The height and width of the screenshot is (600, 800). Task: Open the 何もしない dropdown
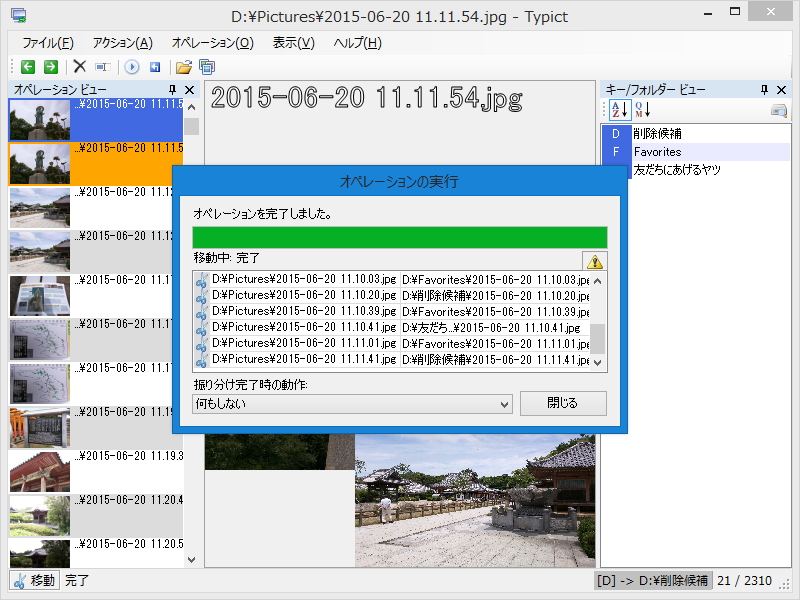pos(352,404)
